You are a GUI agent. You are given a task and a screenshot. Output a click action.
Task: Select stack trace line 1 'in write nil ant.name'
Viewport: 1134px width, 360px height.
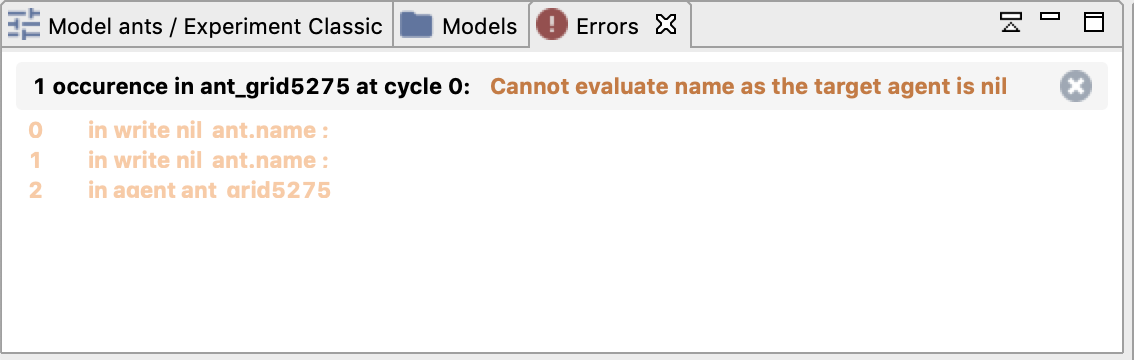click(x=208, y=160)
